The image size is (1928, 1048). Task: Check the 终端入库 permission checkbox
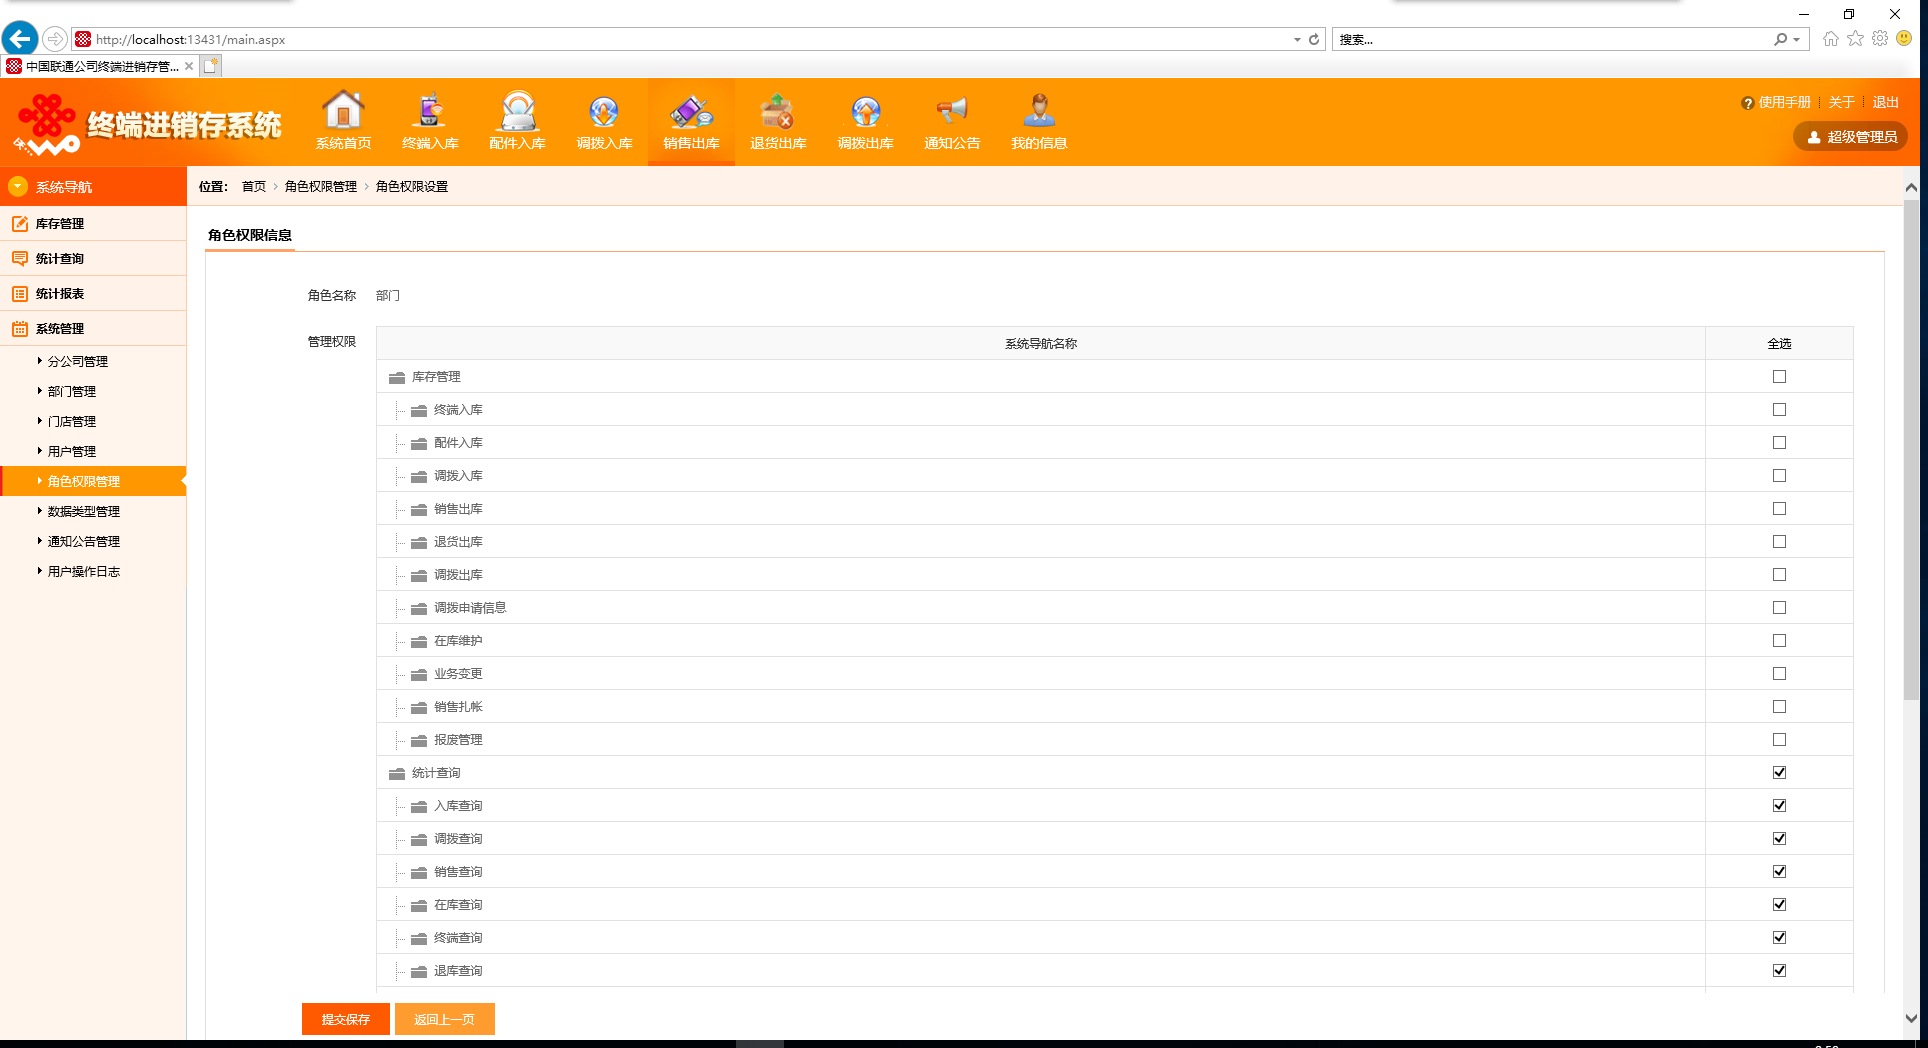1779,409
